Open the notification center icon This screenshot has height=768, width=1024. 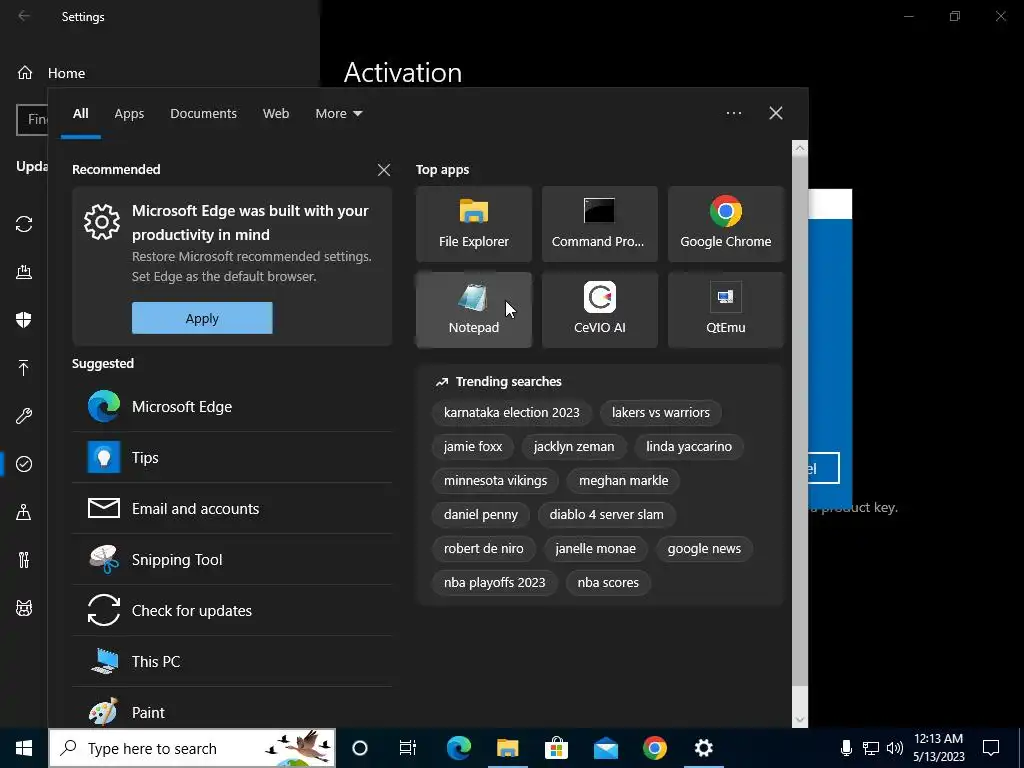991,748
